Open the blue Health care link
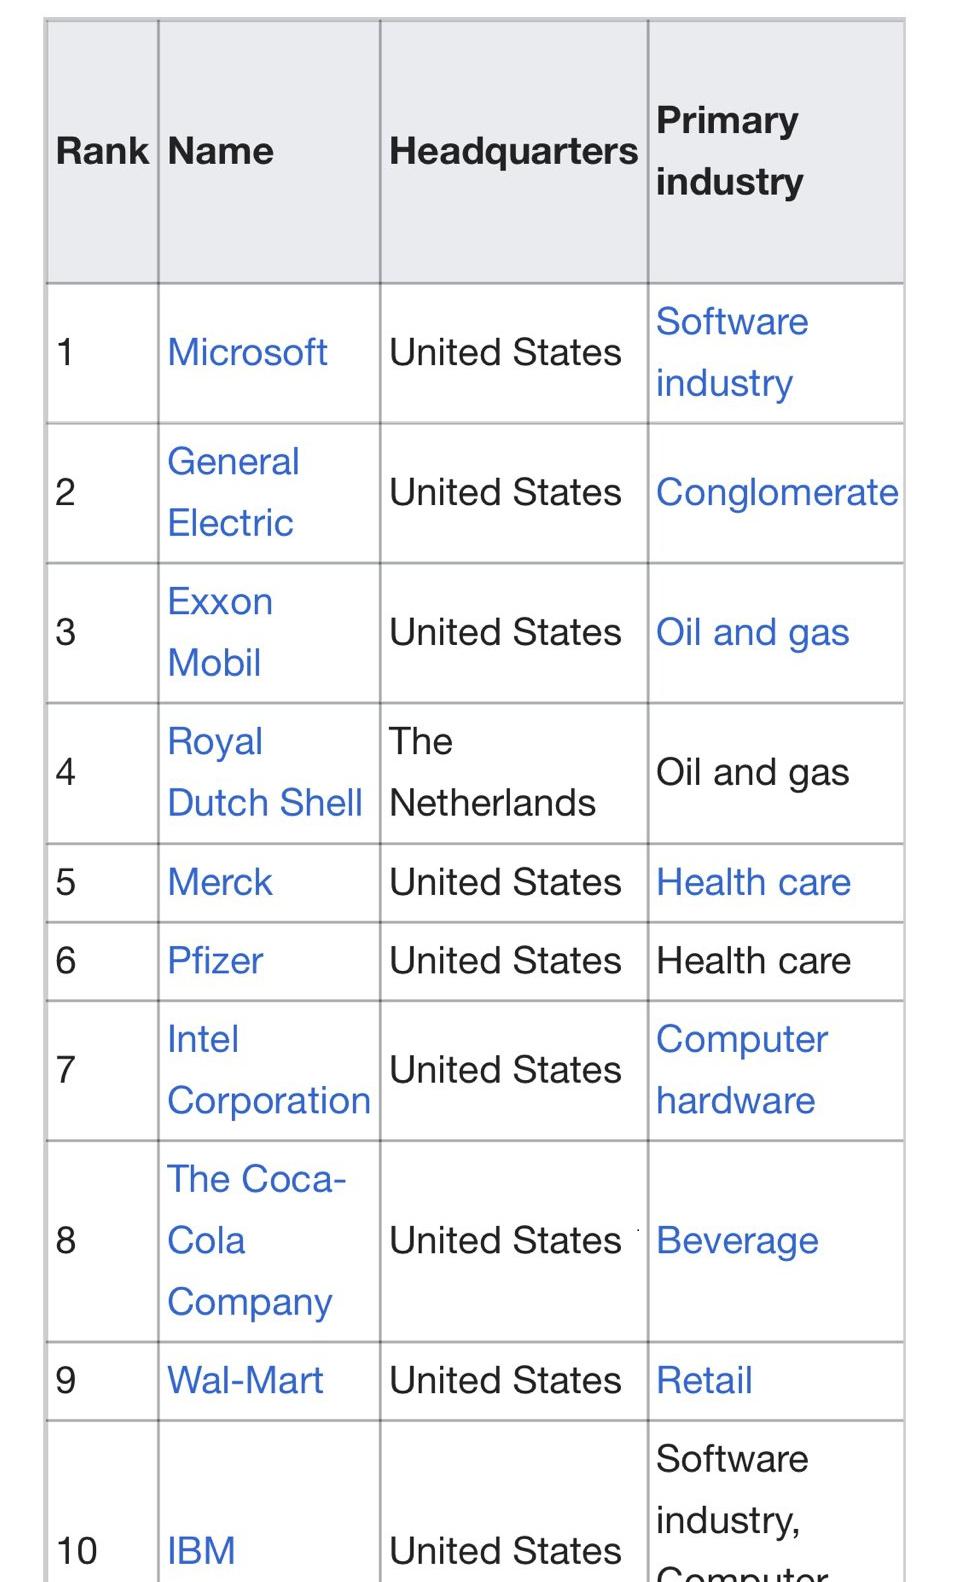 (x=753, y=882)
